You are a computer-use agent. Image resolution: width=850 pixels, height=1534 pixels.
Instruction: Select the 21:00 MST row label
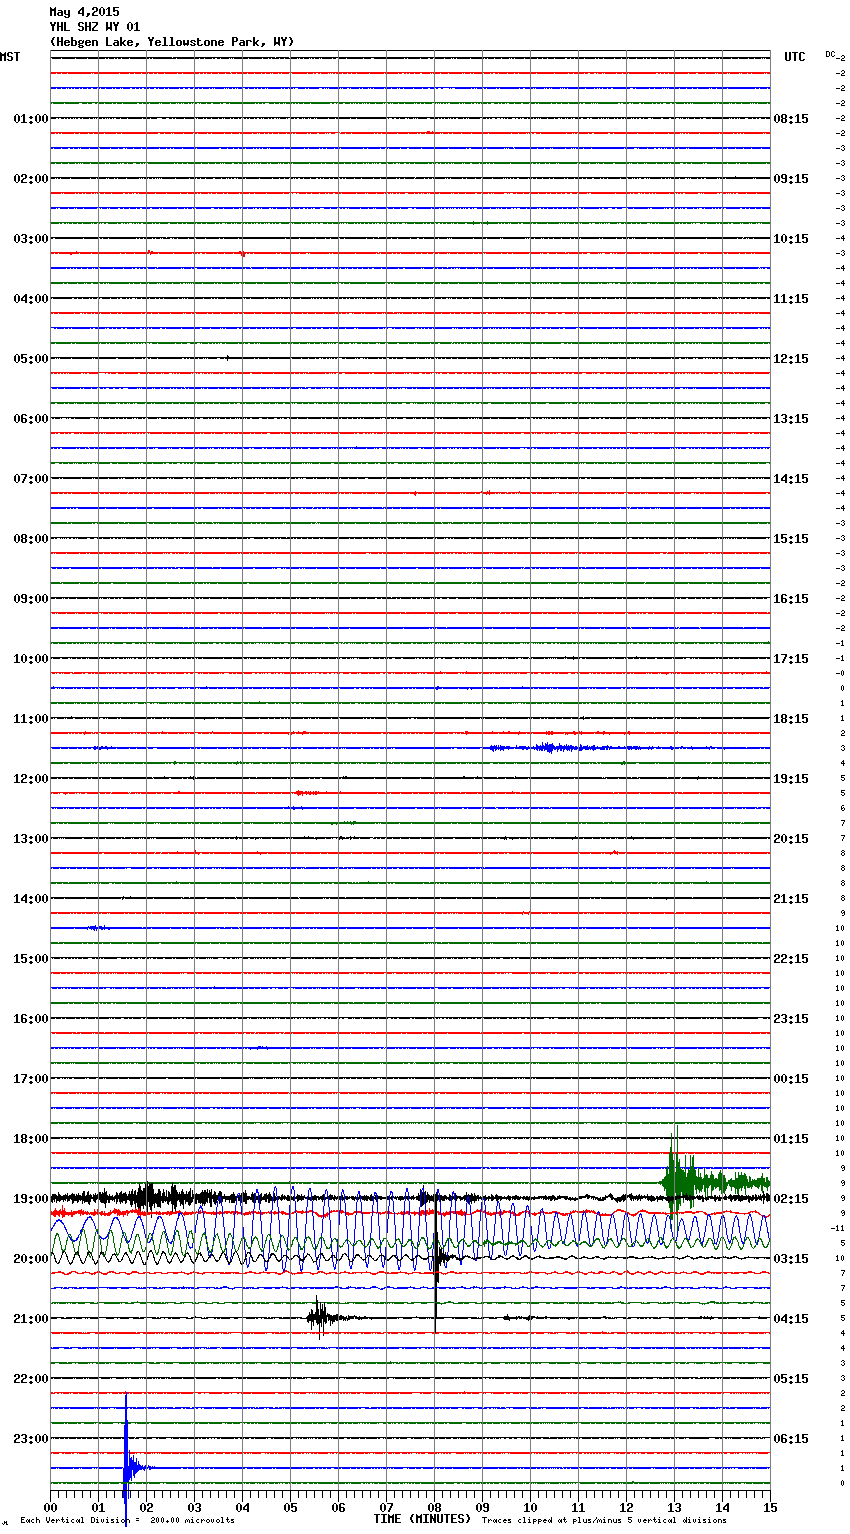coord(31,1319)
